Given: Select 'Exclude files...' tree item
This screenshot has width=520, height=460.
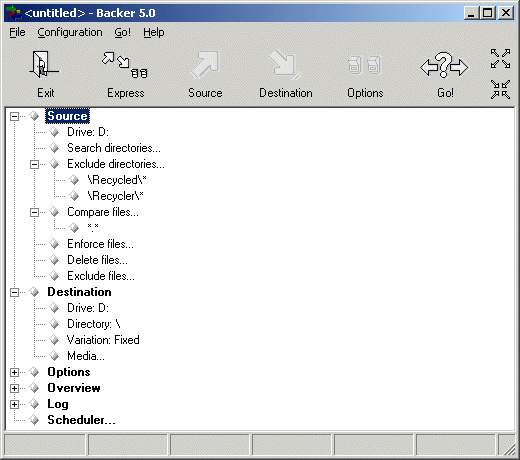Looking at the screenshot, I should pos(101,276).
